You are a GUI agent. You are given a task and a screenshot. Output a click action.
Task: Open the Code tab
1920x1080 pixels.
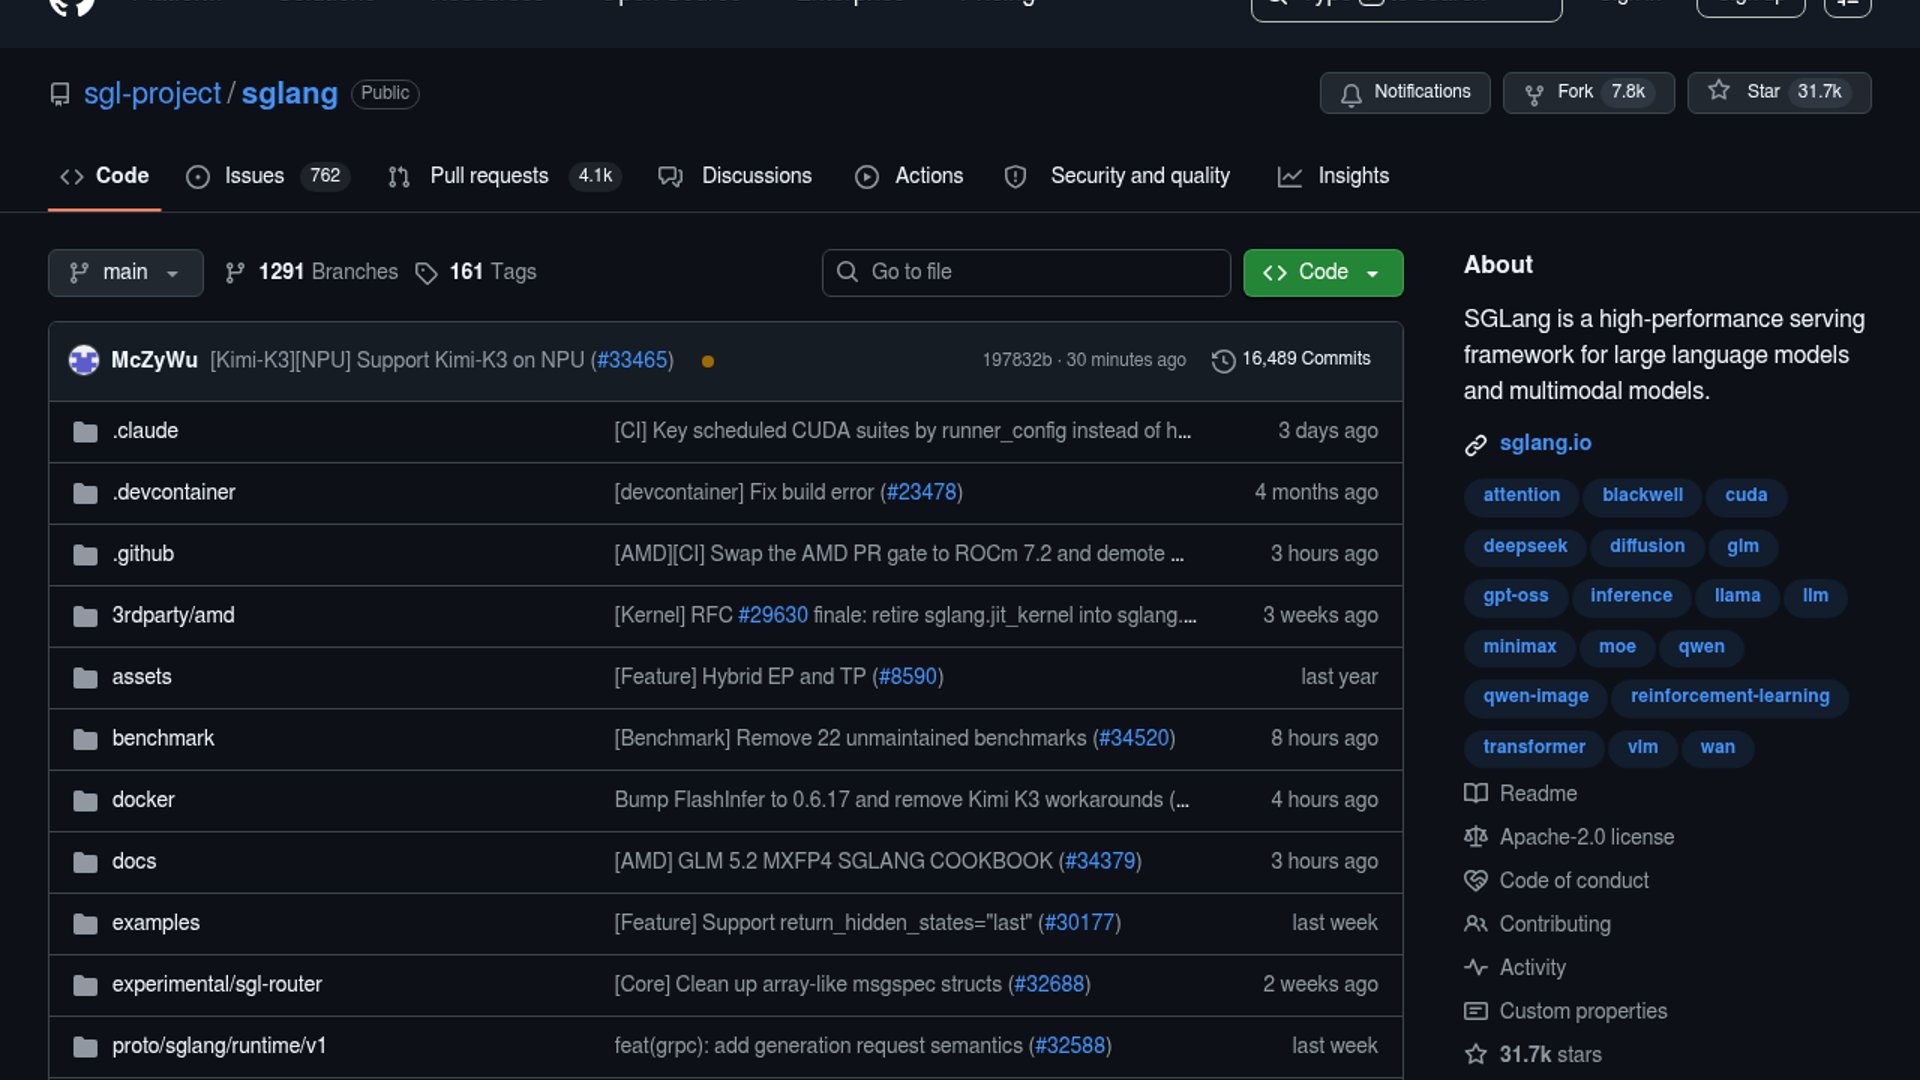point(105,176)
